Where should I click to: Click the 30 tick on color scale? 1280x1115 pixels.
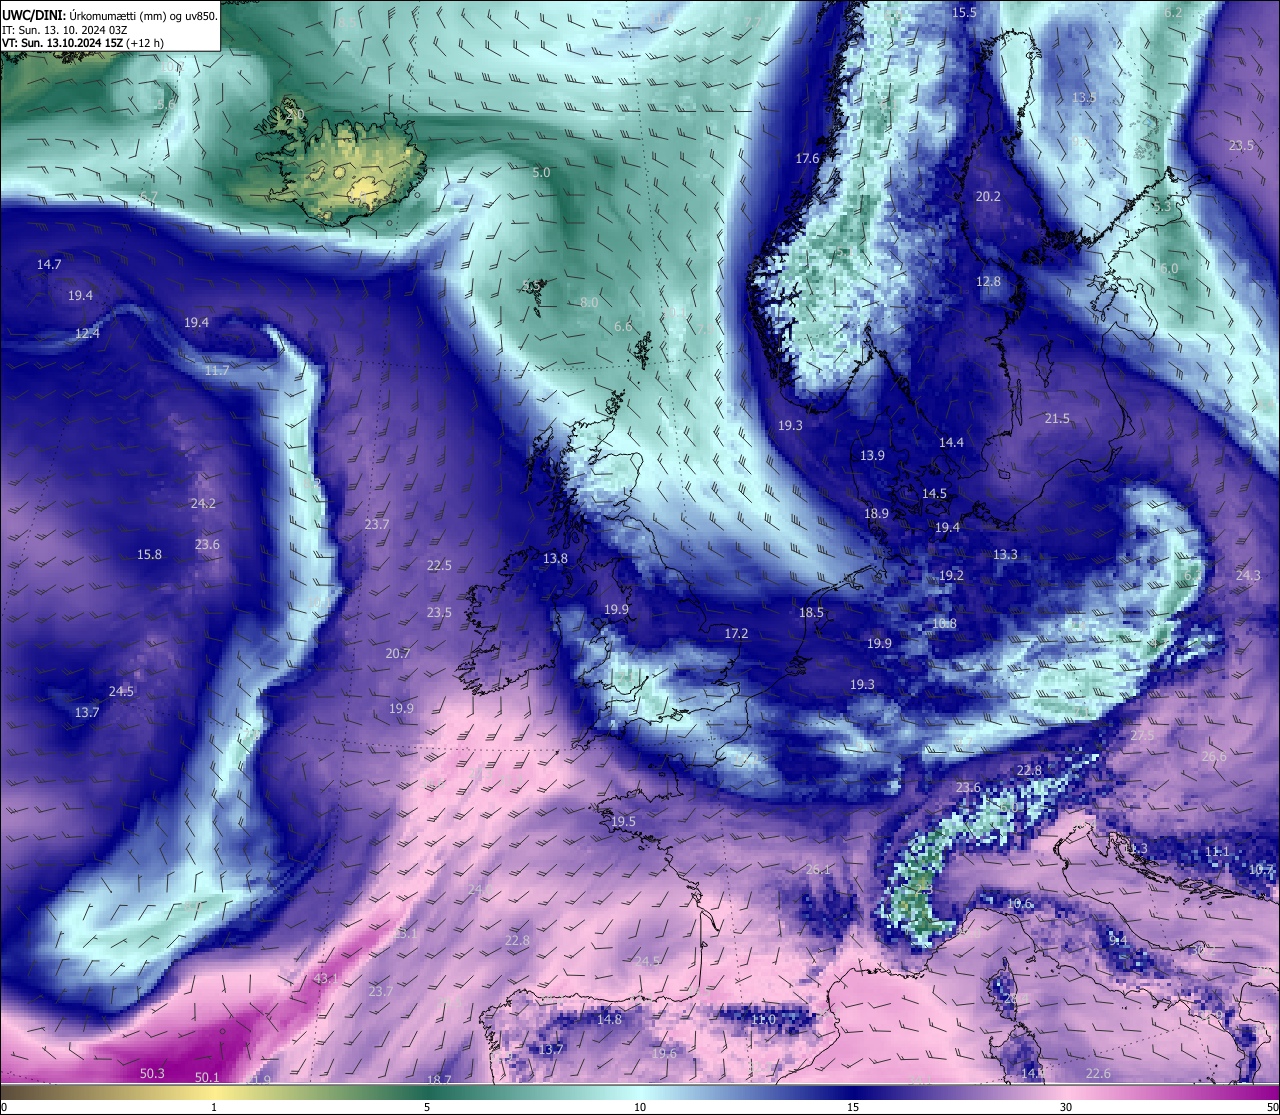(x=1066, y=1107)
